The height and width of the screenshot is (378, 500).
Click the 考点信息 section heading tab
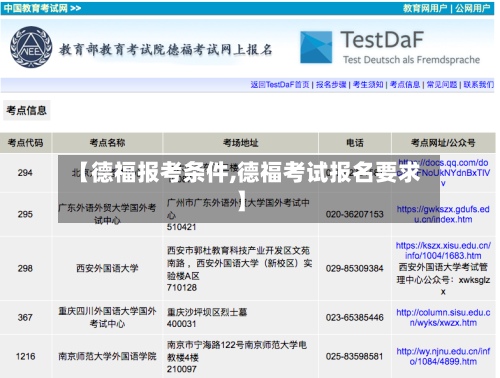[27, 110]
